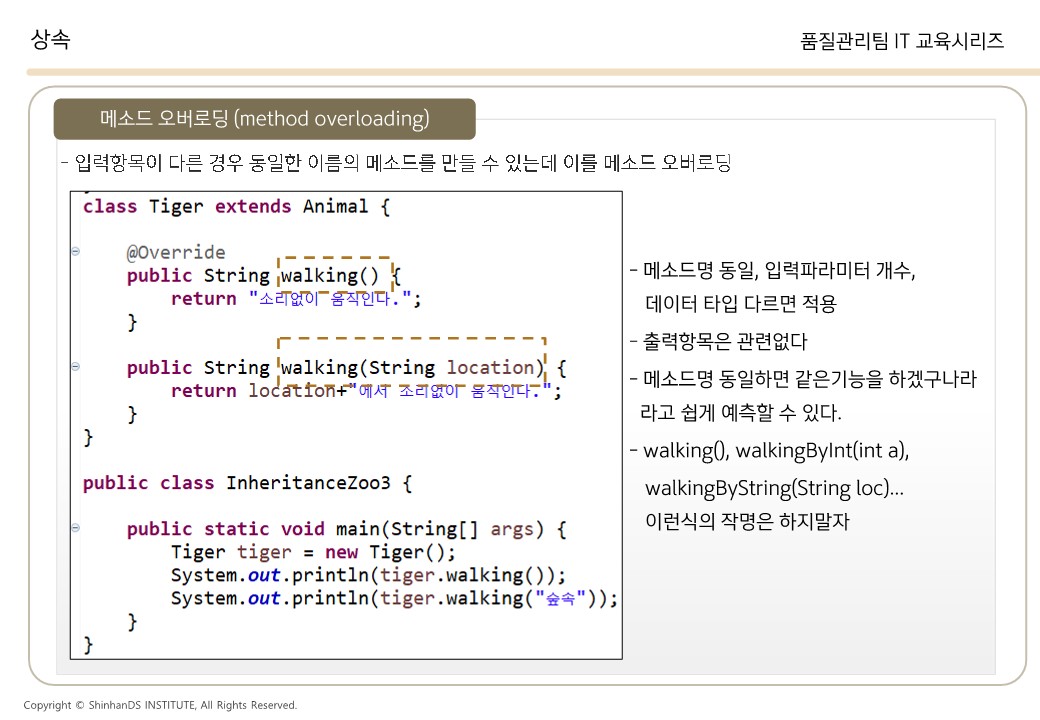Click the note "이런식의 작명은 하지말자"
The height and width of the screenshot is (720, 1040).
pos(747,521)
